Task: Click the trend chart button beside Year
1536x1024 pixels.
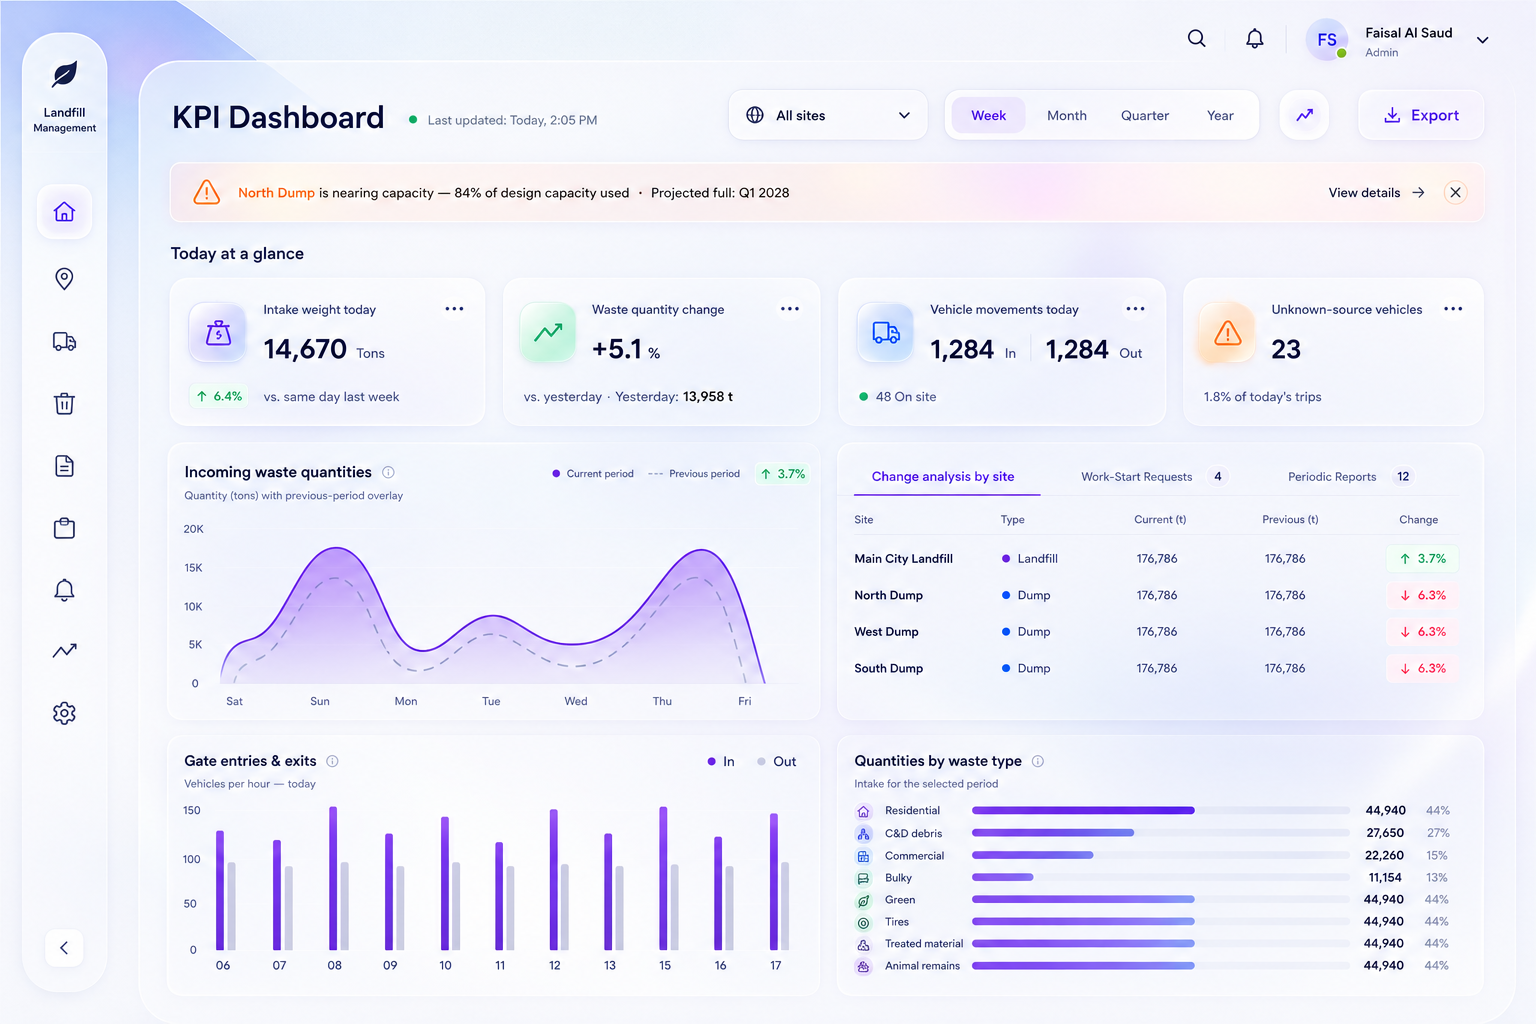Action: (1304, 115)
